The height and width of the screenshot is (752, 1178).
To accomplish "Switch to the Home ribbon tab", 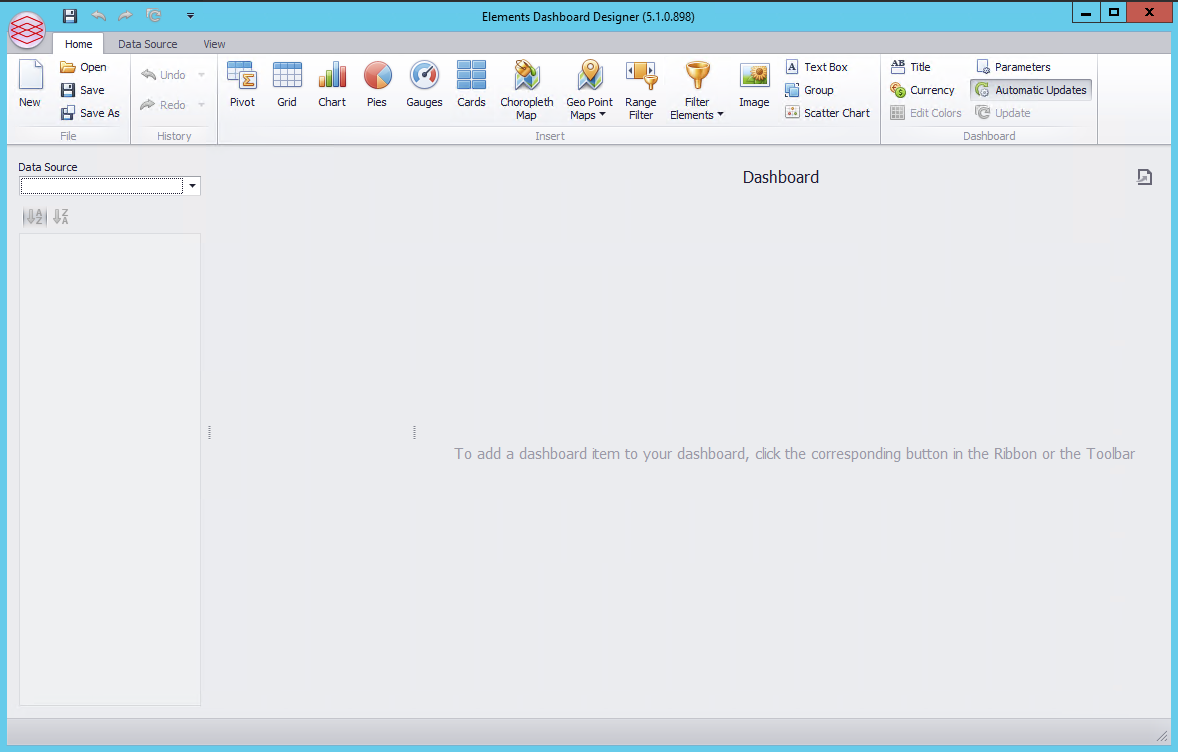I will click(78, 44).
